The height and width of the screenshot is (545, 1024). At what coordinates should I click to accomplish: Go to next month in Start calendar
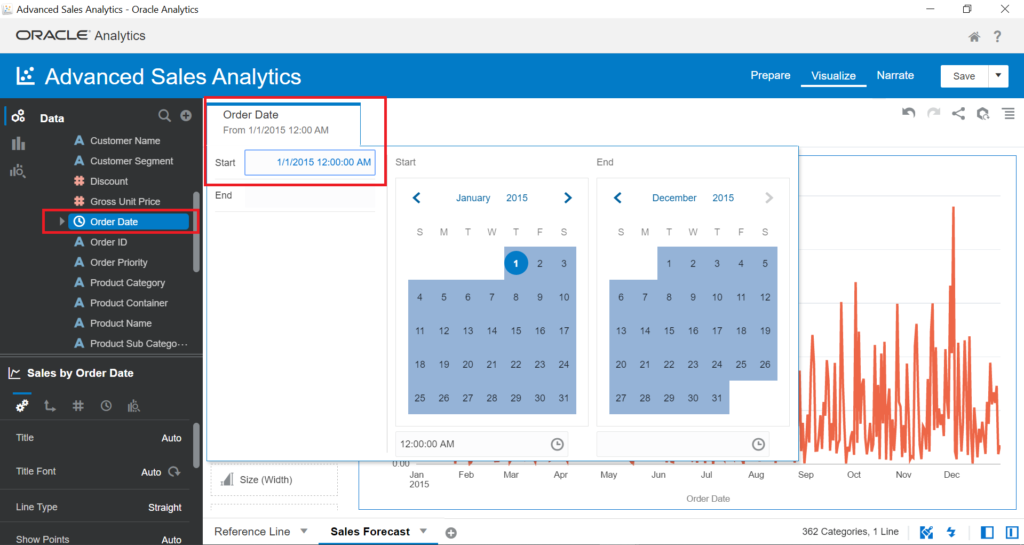coord(568,198)
